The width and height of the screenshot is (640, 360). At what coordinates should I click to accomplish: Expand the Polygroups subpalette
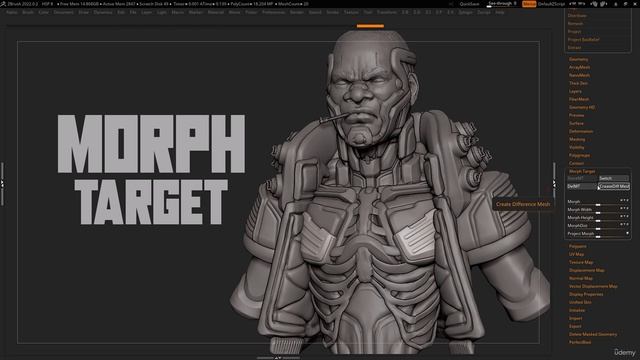pyautogui.click(x=579, y=156)
